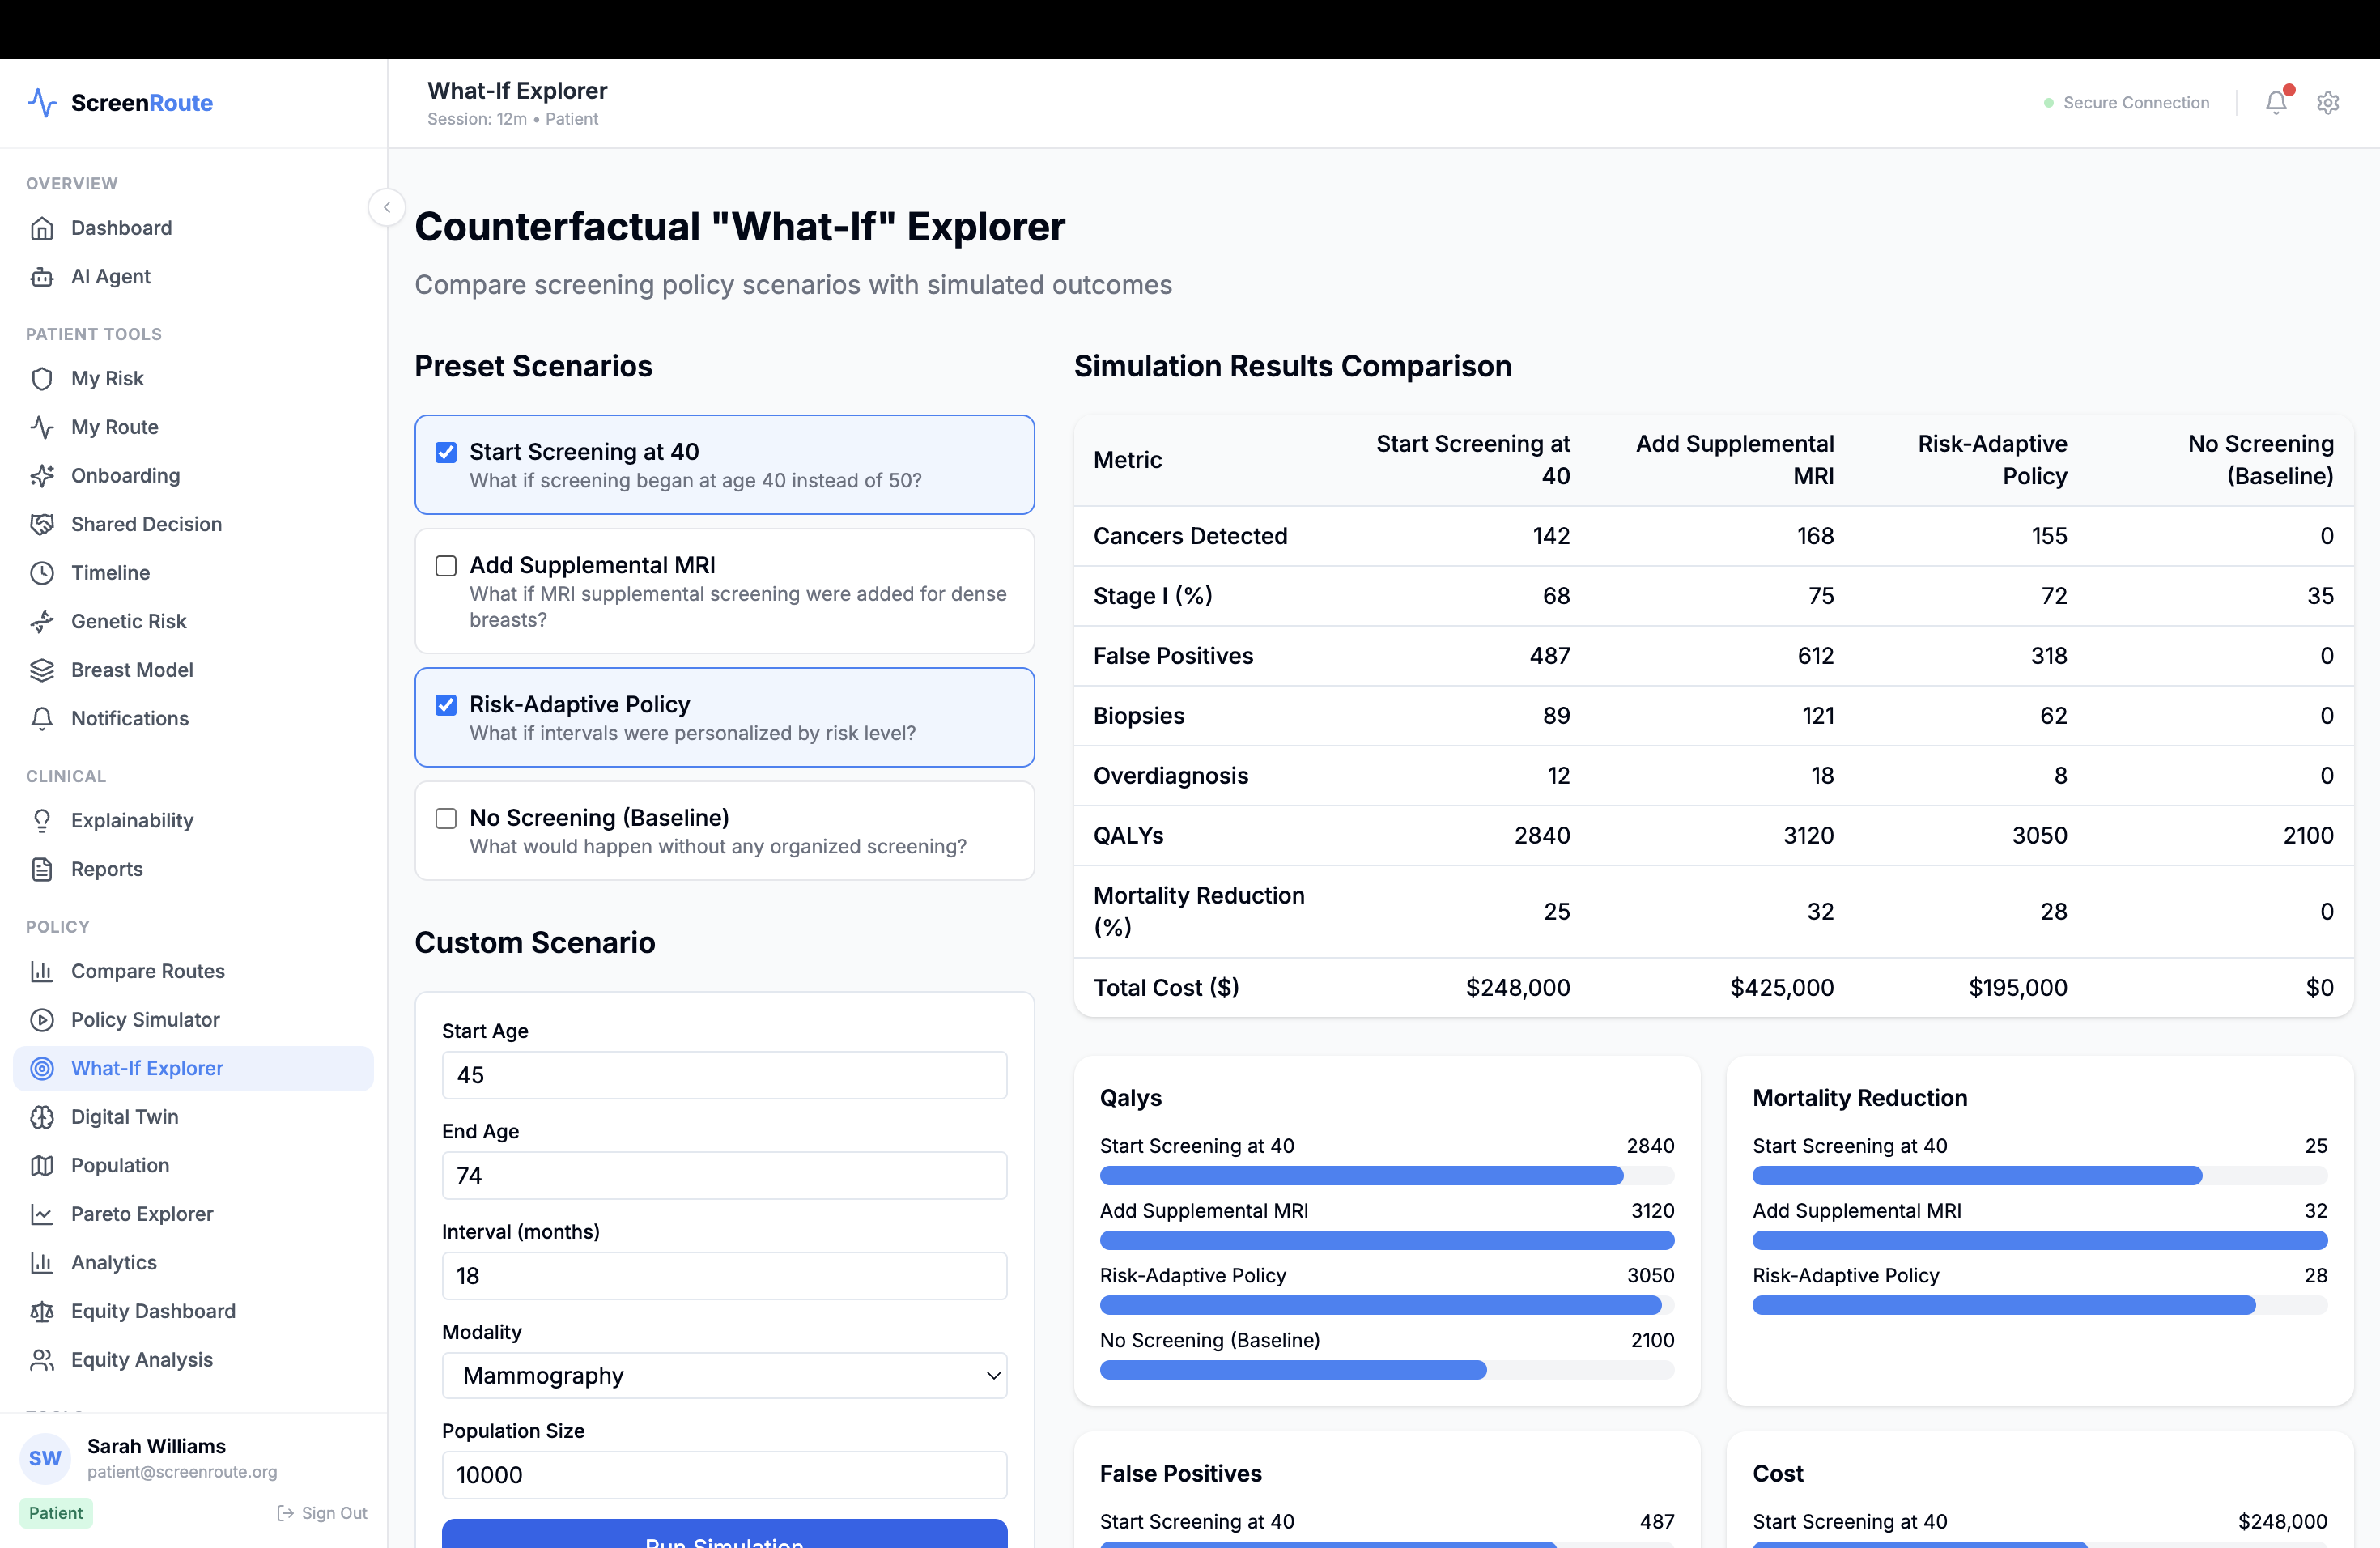
Task: Check the No Screening (Baseline) scenario
Action: (x=446, y=819)
